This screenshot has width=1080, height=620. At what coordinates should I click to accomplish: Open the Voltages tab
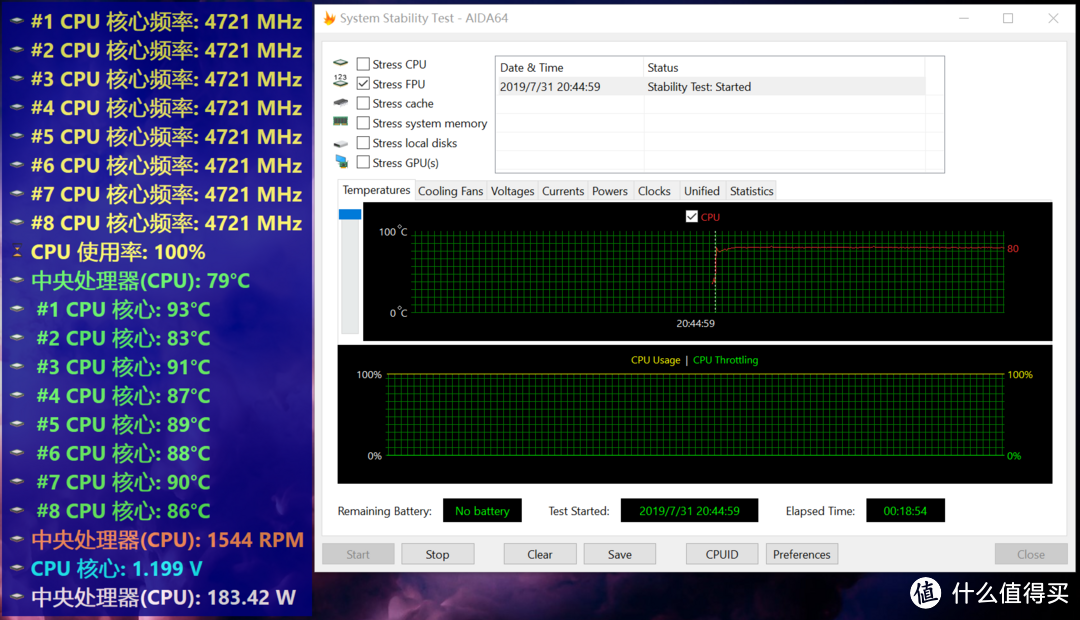tap(512, 192)
